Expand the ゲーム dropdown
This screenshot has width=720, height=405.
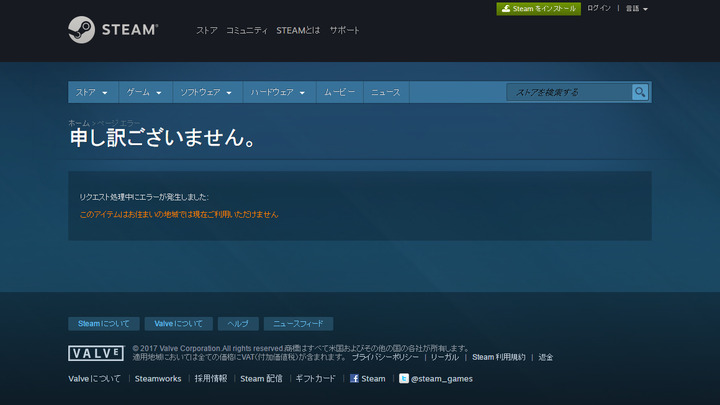point(145,92)
